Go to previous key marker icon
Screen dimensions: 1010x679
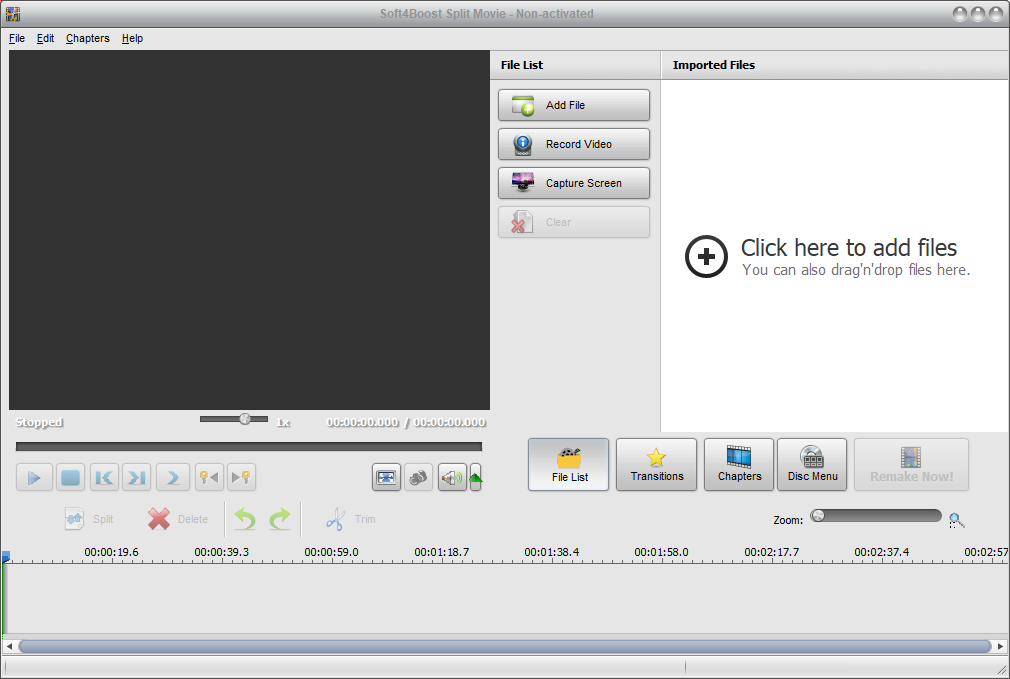209,477
